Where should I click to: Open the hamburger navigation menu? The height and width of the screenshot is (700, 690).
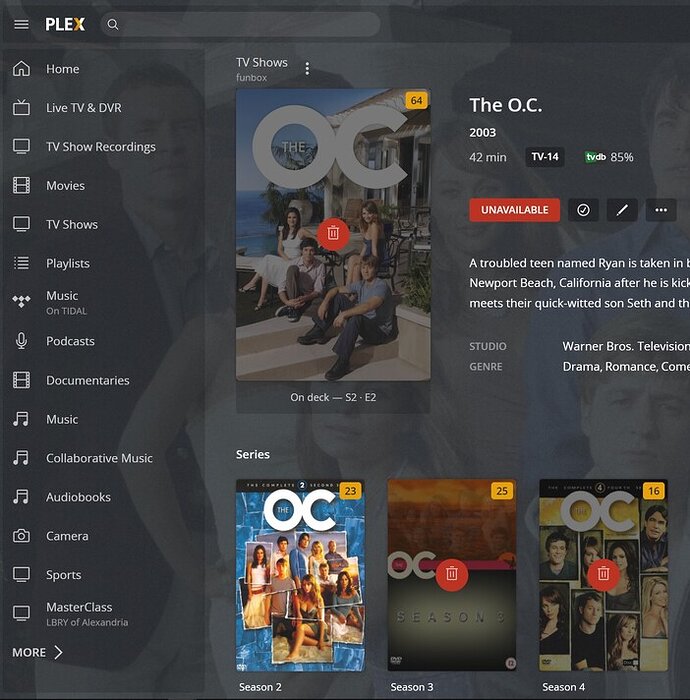21,24
